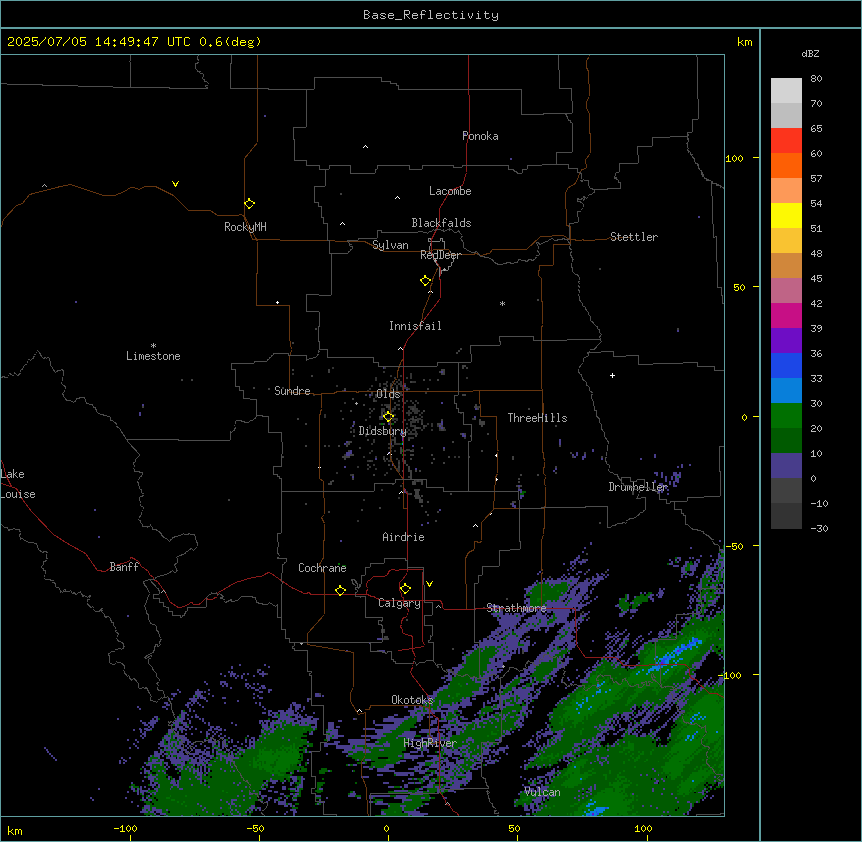Click the yellow v marker northwest of RockyMH

pyautogui.click(x=175, y=184)
